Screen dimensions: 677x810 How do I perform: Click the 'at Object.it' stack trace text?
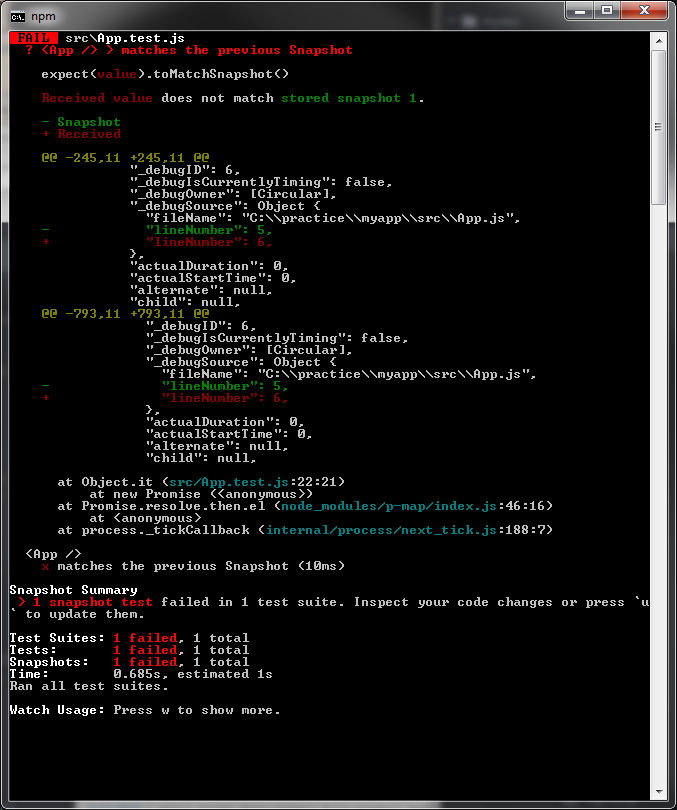(105, 482)
